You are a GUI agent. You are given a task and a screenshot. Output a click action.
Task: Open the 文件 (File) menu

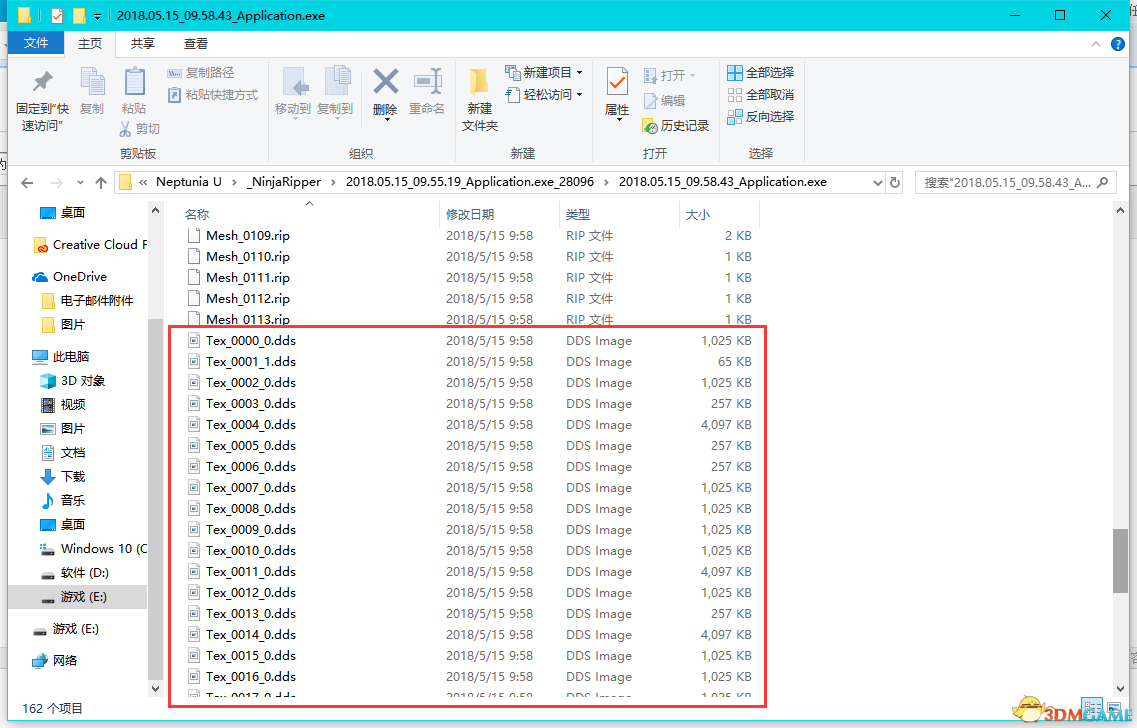coord(36,44)
